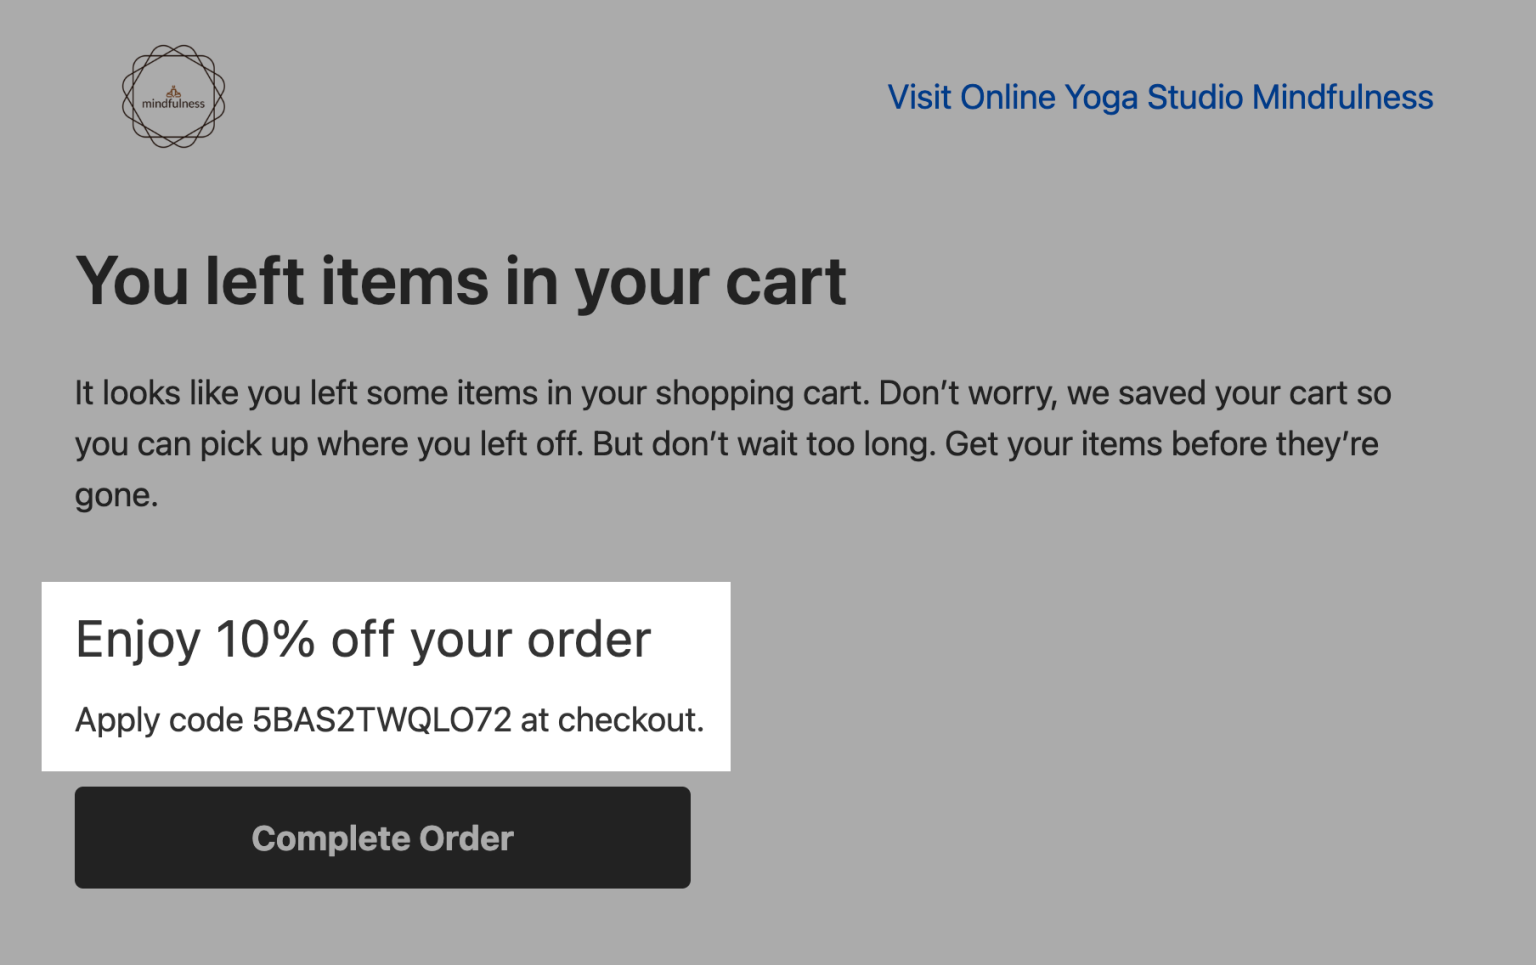The width and height of the screenshot is (1536, 965).
Task: Open the brand emblem above the headline
Action: [174, 95]
